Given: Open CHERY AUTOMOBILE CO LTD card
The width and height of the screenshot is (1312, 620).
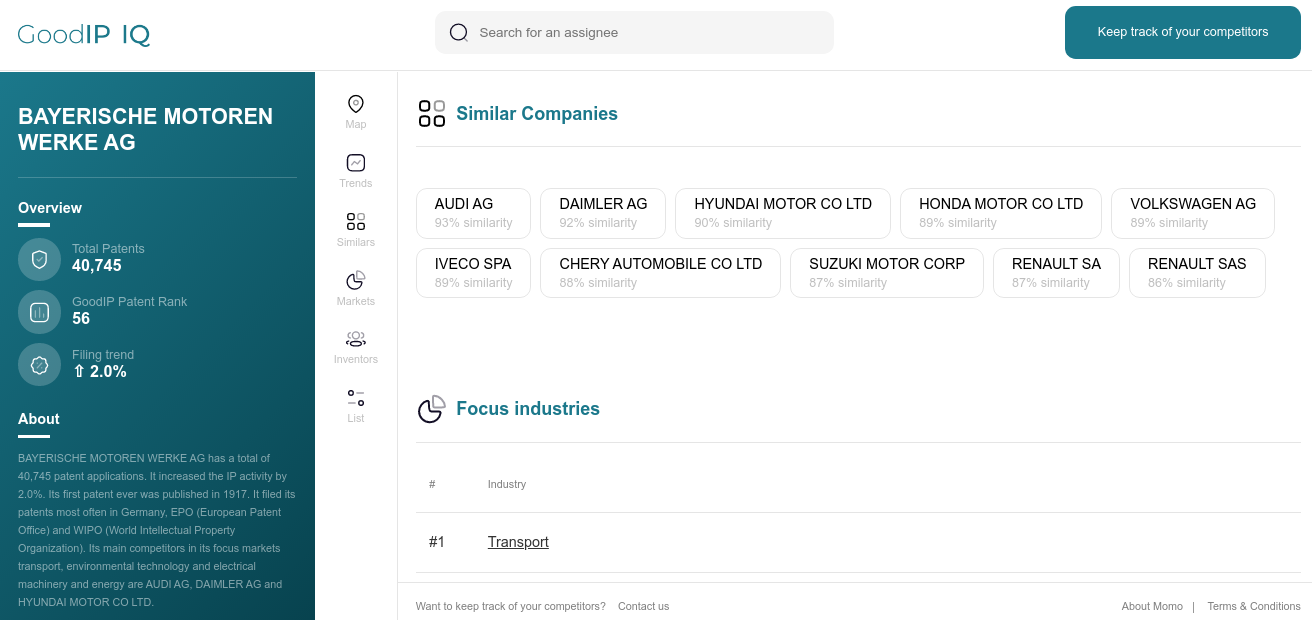Looking at the screenshot, I should [660, 273].
